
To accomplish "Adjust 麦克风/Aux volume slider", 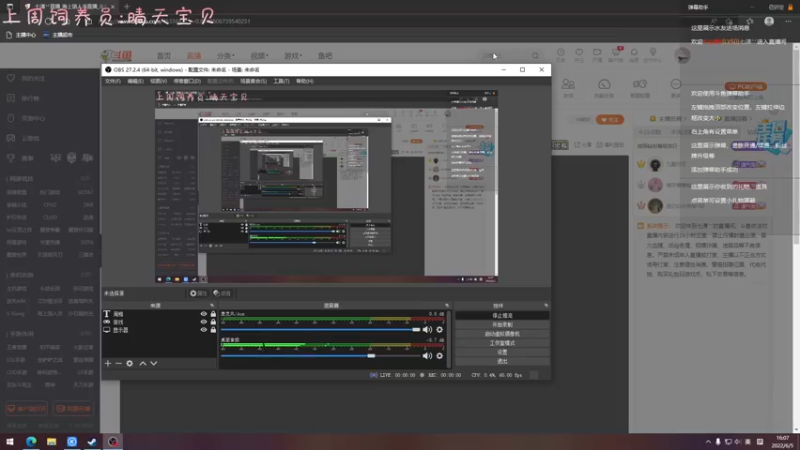I will [x=320, y=330].
